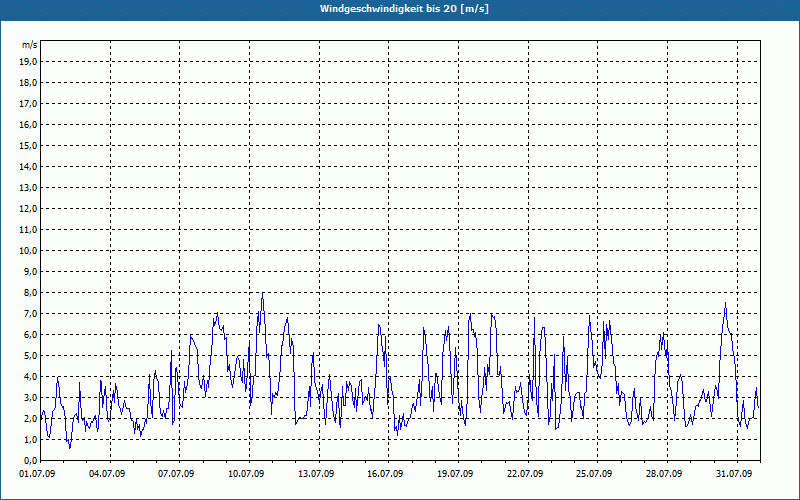Click the 04.07.09 date label
800x500 pixels.
[x=107, y=474]
